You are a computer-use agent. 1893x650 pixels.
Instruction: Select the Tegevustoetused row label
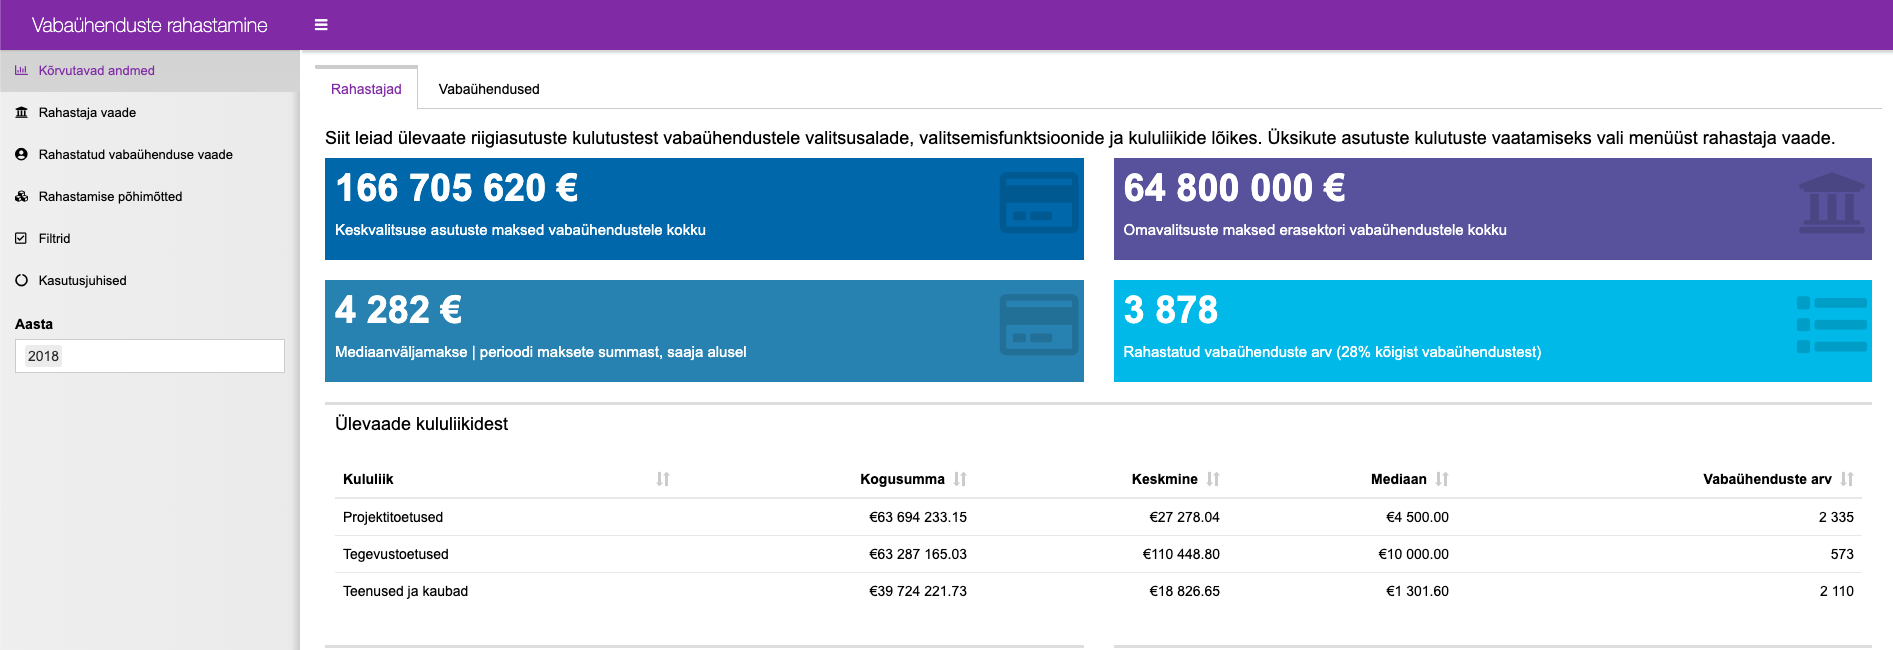coord(396,554)
